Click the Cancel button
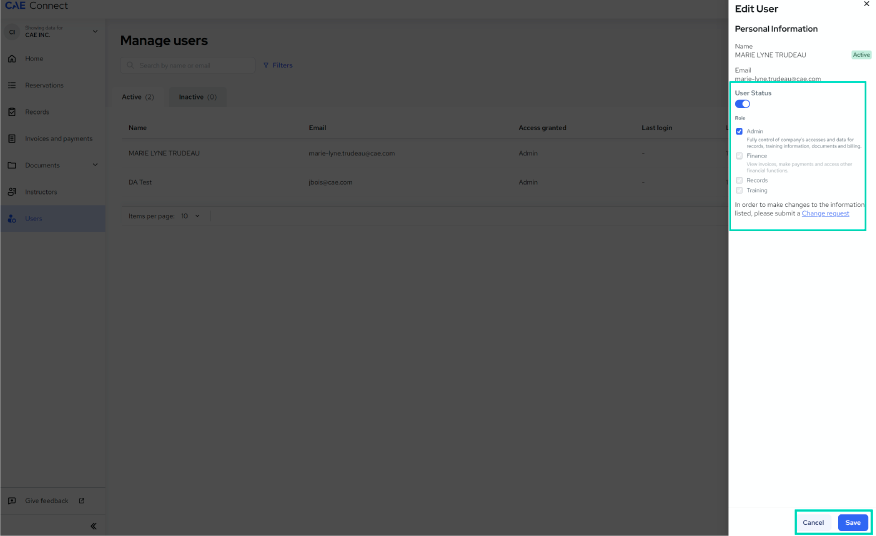The height and width of the screenshot is (536, 876). [x=813, y=523]
